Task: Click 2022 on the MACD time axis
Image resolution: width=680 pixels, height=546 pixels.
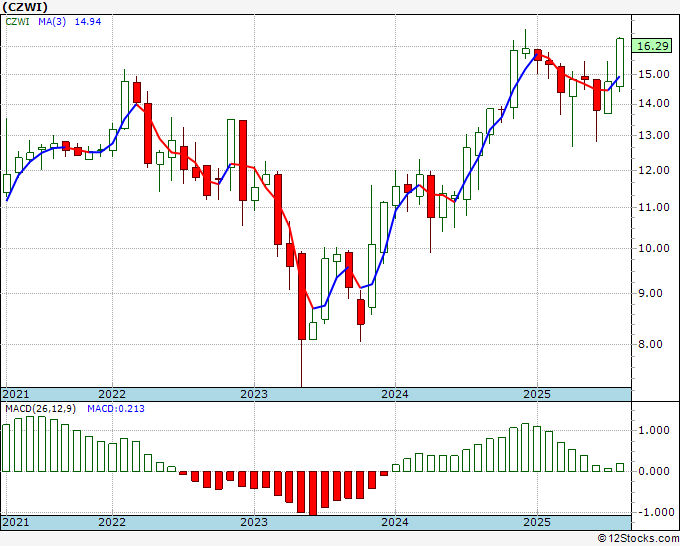Action: click(112, 522)
